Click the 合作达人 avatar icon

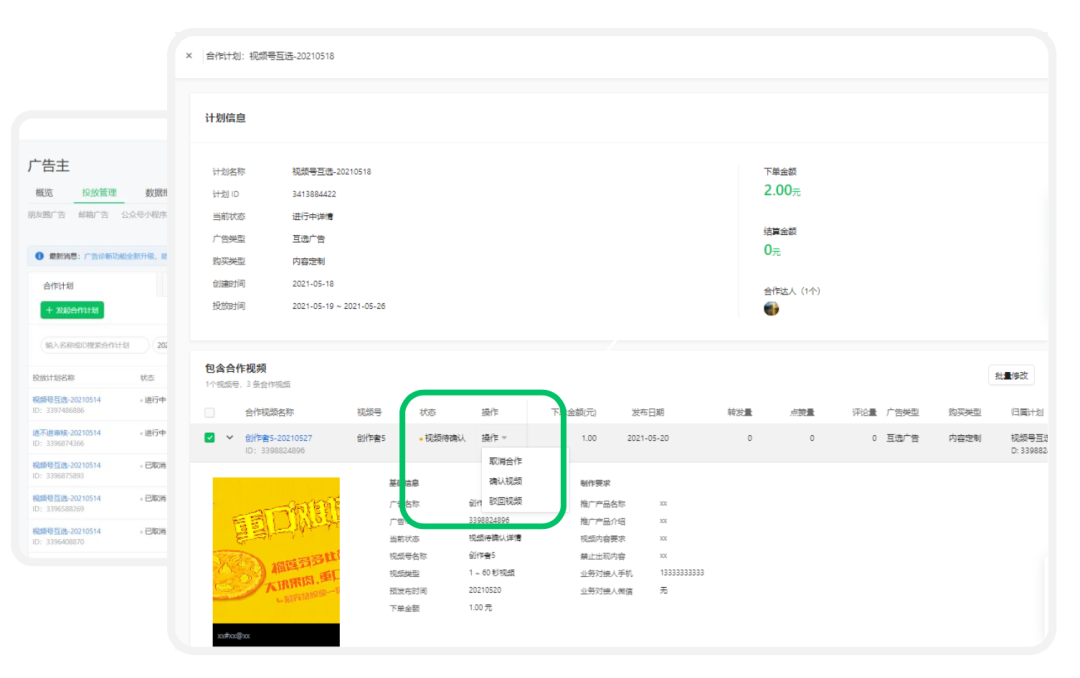coord(771,308)
